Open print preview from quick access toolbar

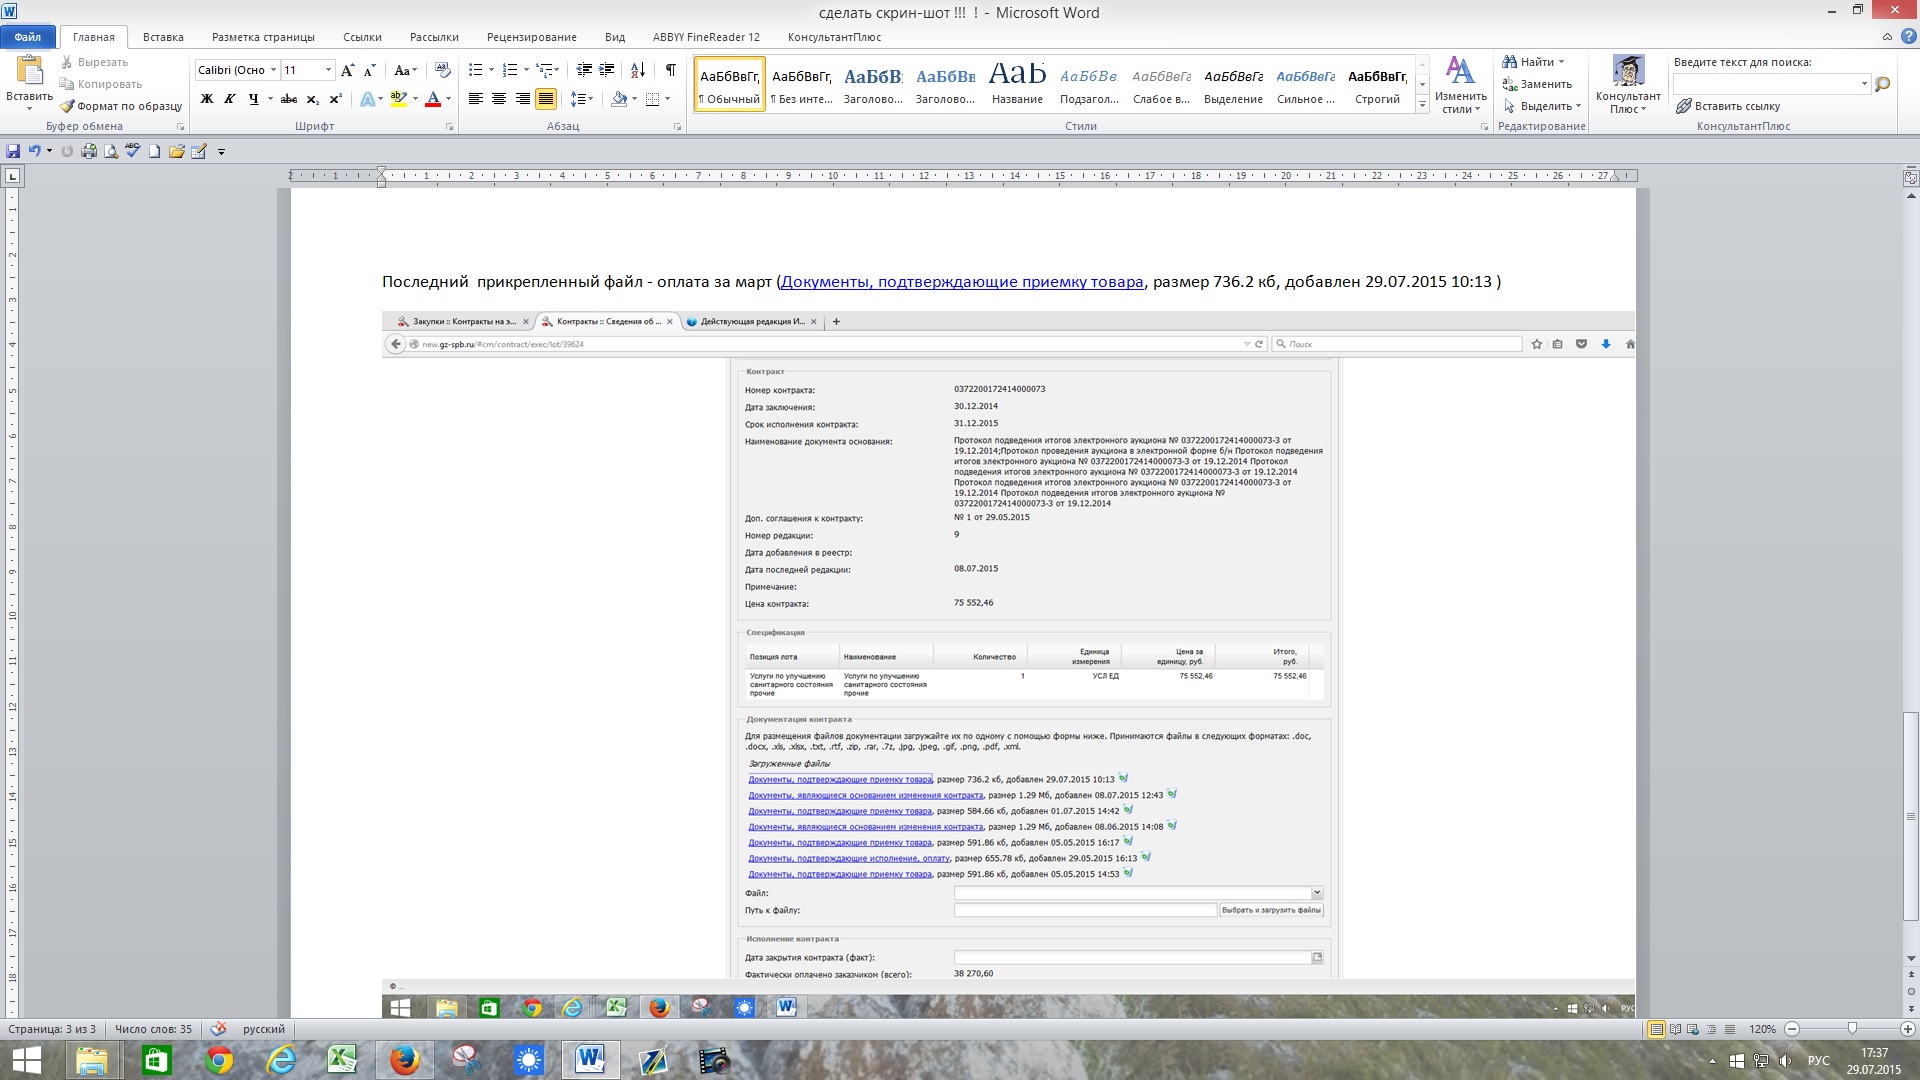tap(110, 151)
